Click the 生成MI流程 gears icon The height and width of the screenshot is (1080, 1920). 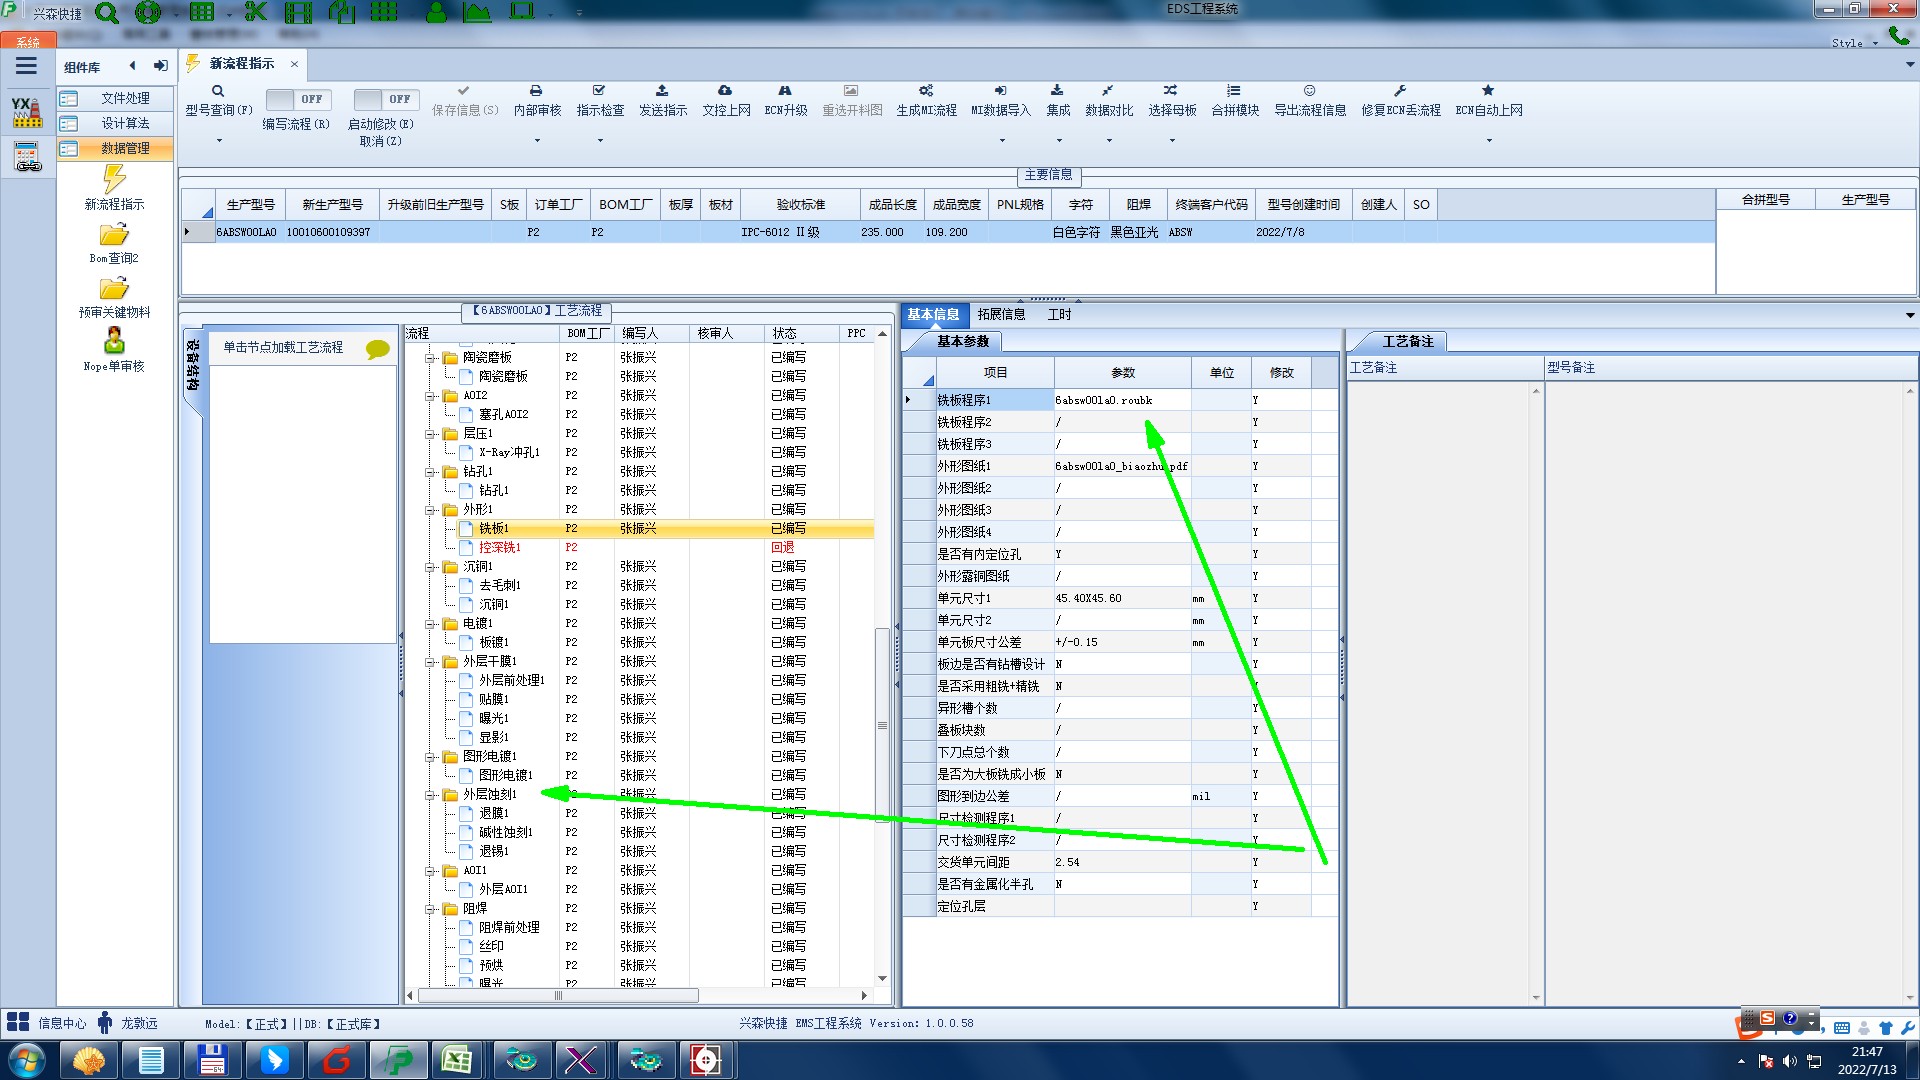point(926,91)
